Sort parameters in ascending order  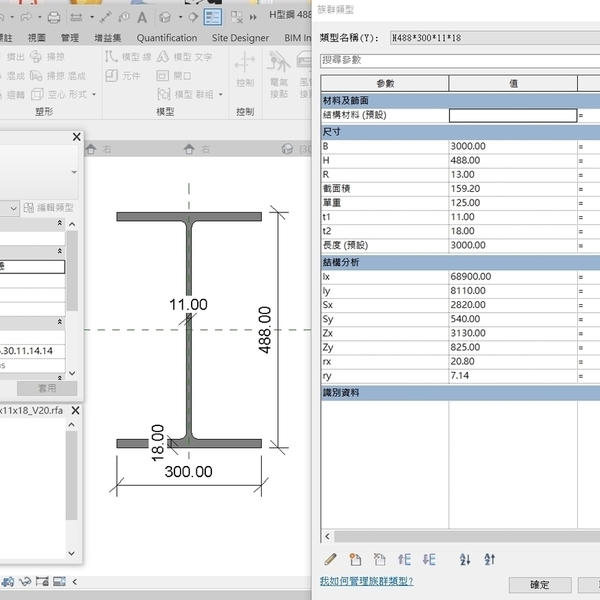click(464, 560)
